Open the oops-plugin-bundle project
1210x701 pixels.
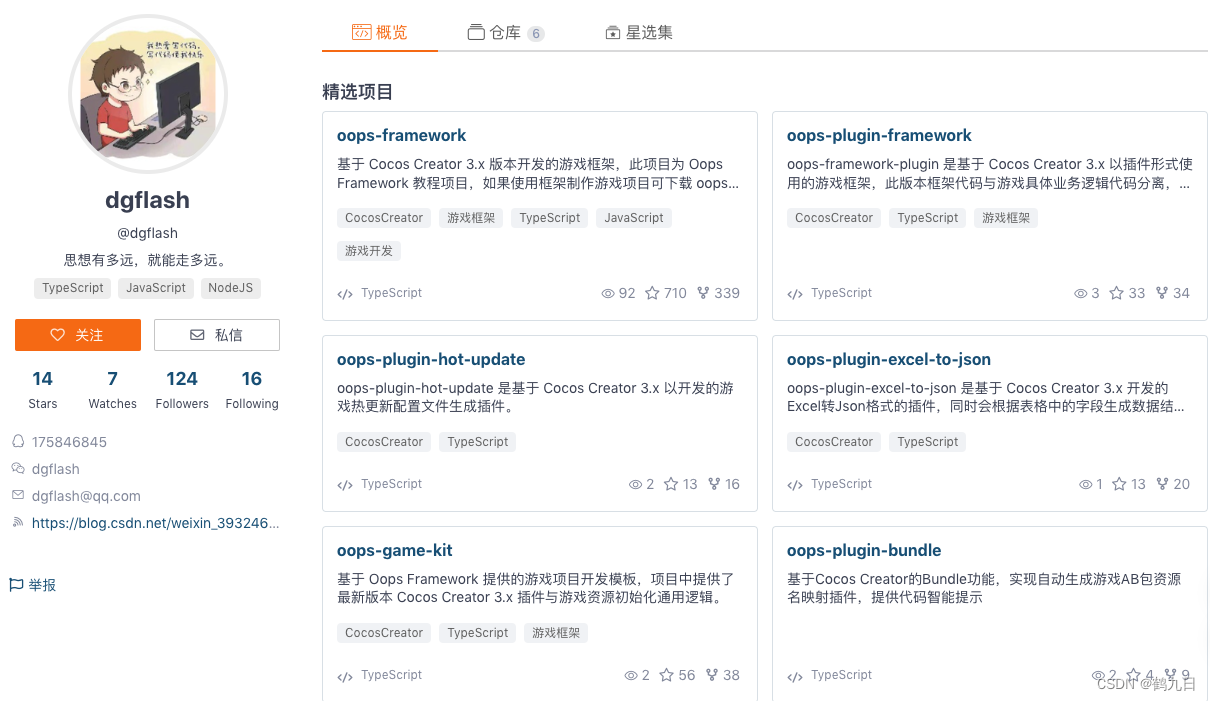[x=864, y=550]
